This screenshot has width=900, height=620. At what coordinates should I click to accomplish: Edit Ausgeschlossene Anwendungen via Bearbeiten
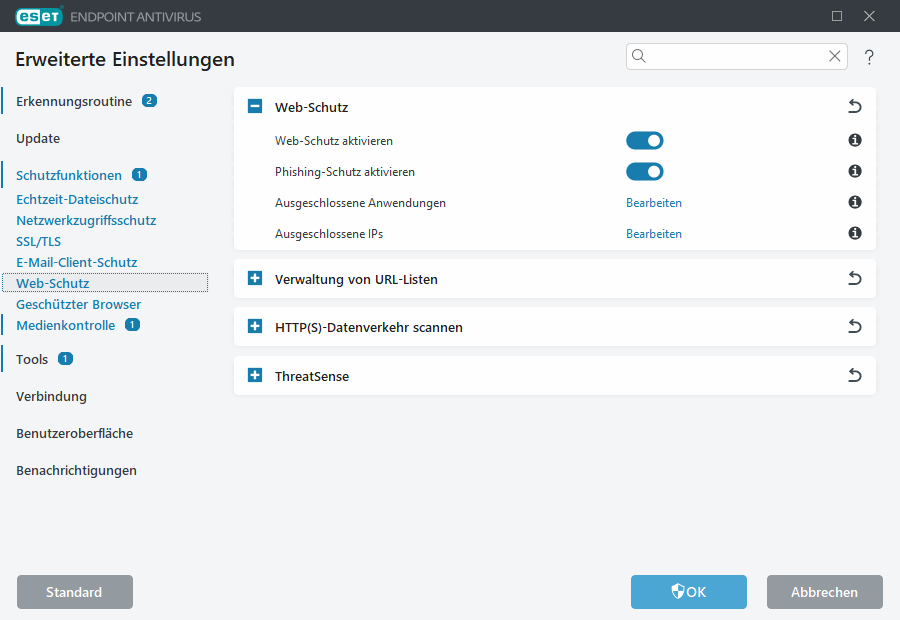tap(654, 203)
